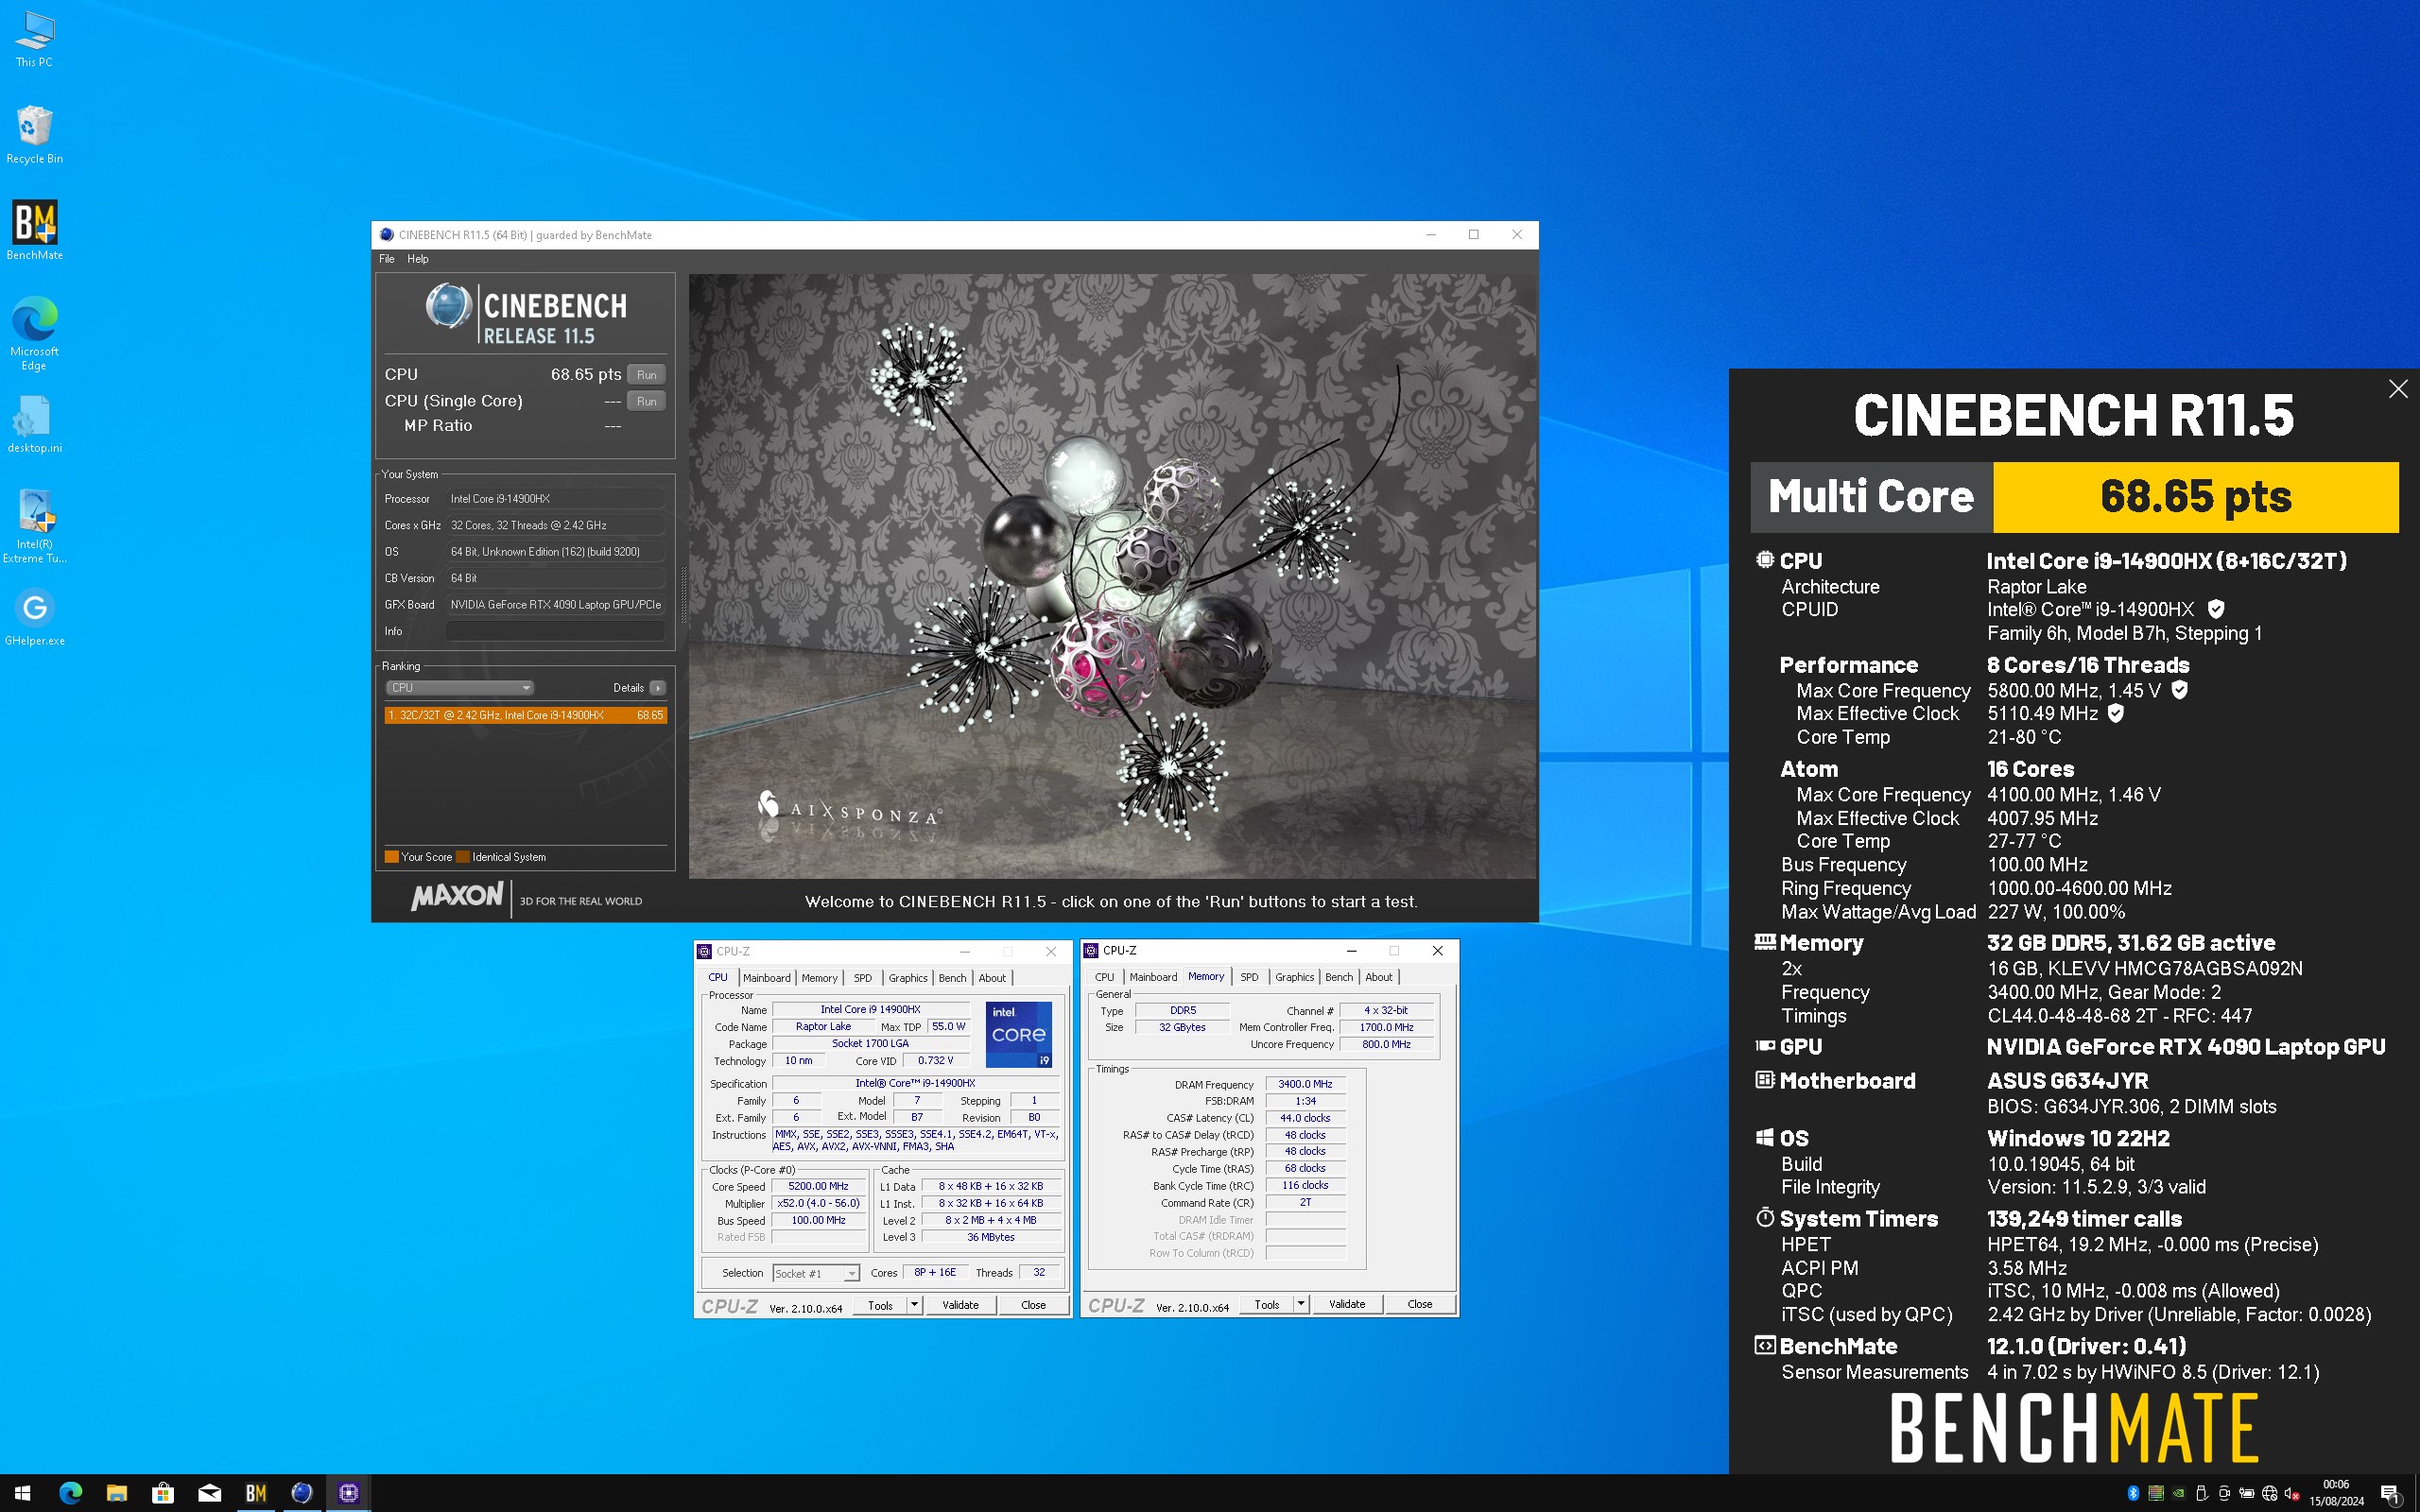
Task: Open Edge from the taskbar
Action: [70, 1493]
